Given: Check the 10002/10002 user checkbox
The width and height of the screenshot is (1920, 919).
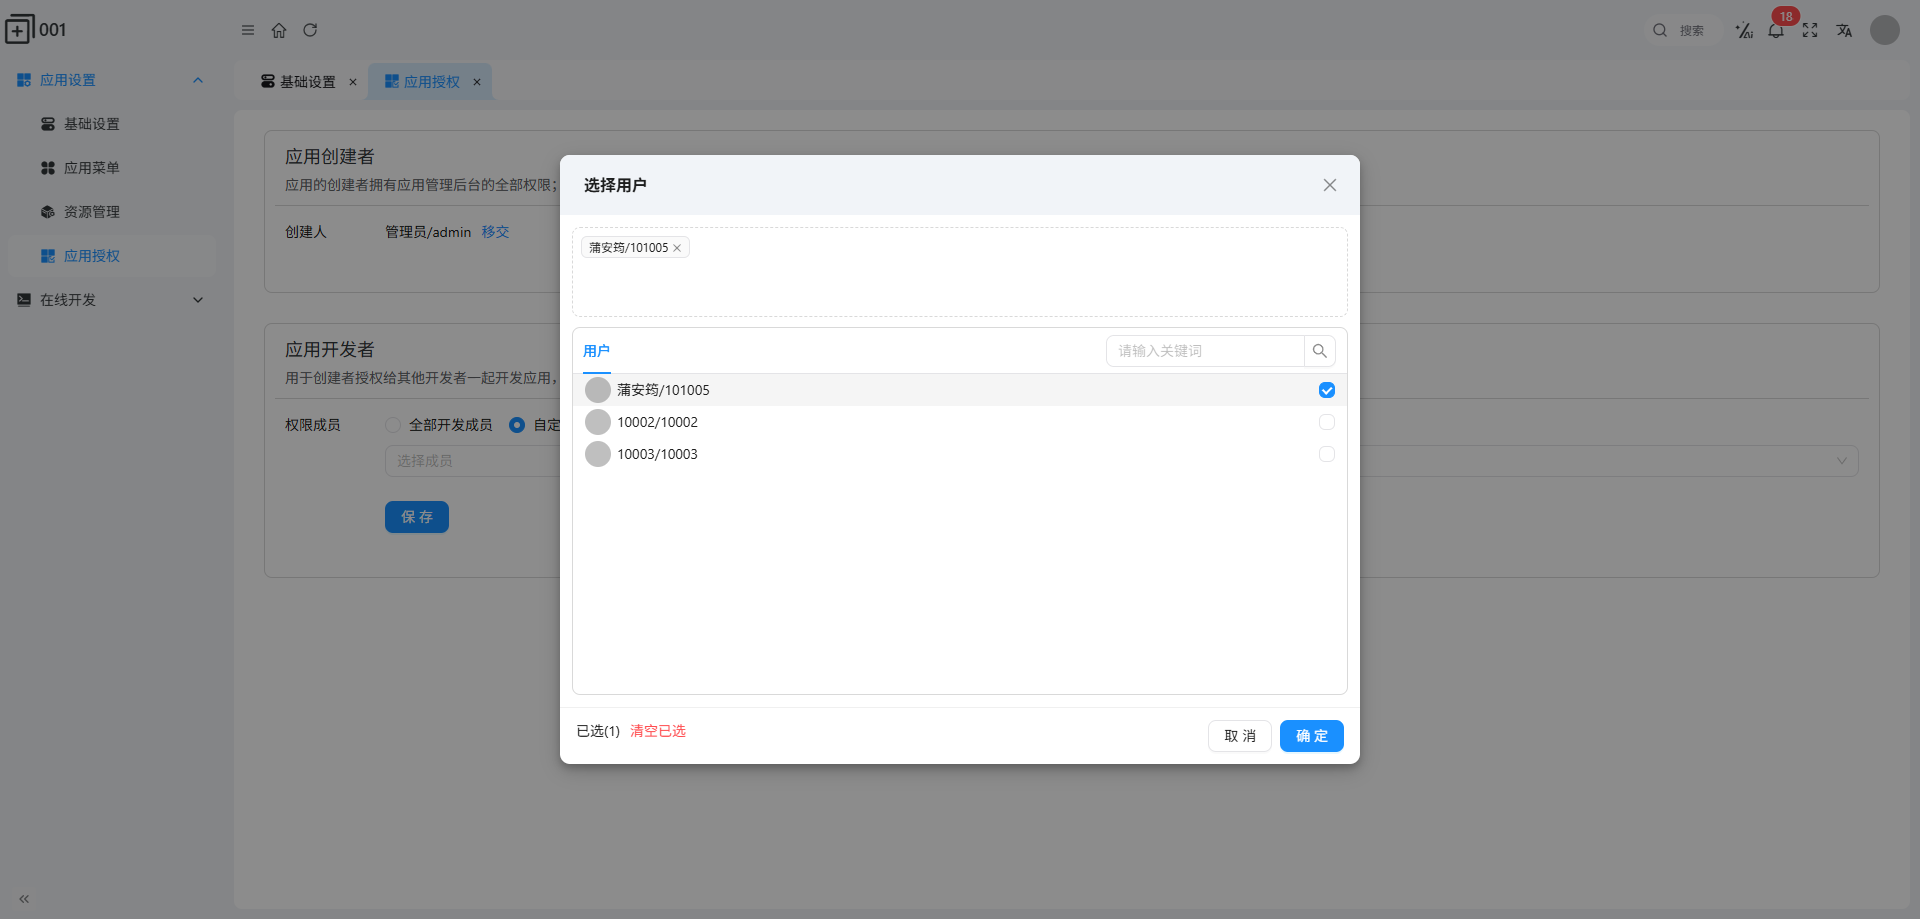Looking at the screenshot, I should (1327, 422).
